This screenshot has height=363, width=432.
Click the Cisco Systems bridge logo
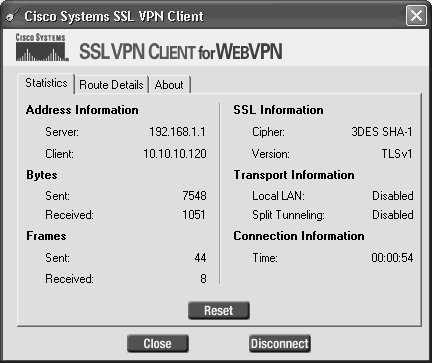(x=42, y=47)
